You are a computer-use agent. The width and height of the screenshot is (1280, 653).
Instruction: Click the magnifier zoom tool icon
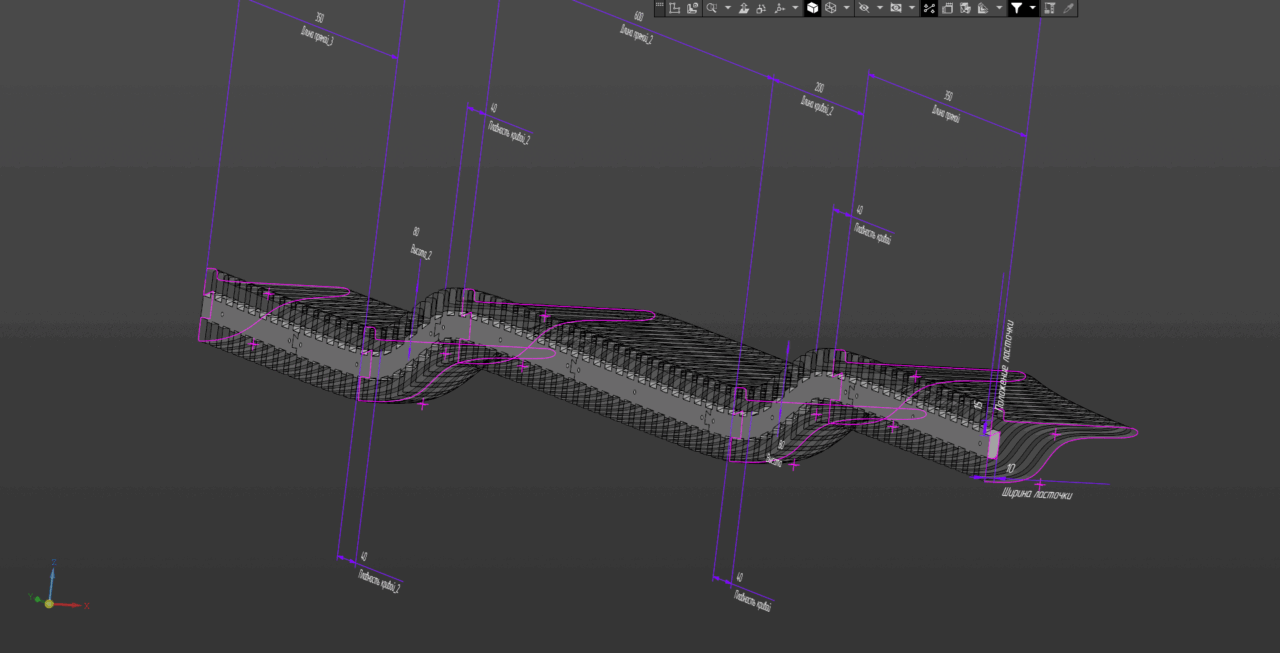(x=711, y=8)
